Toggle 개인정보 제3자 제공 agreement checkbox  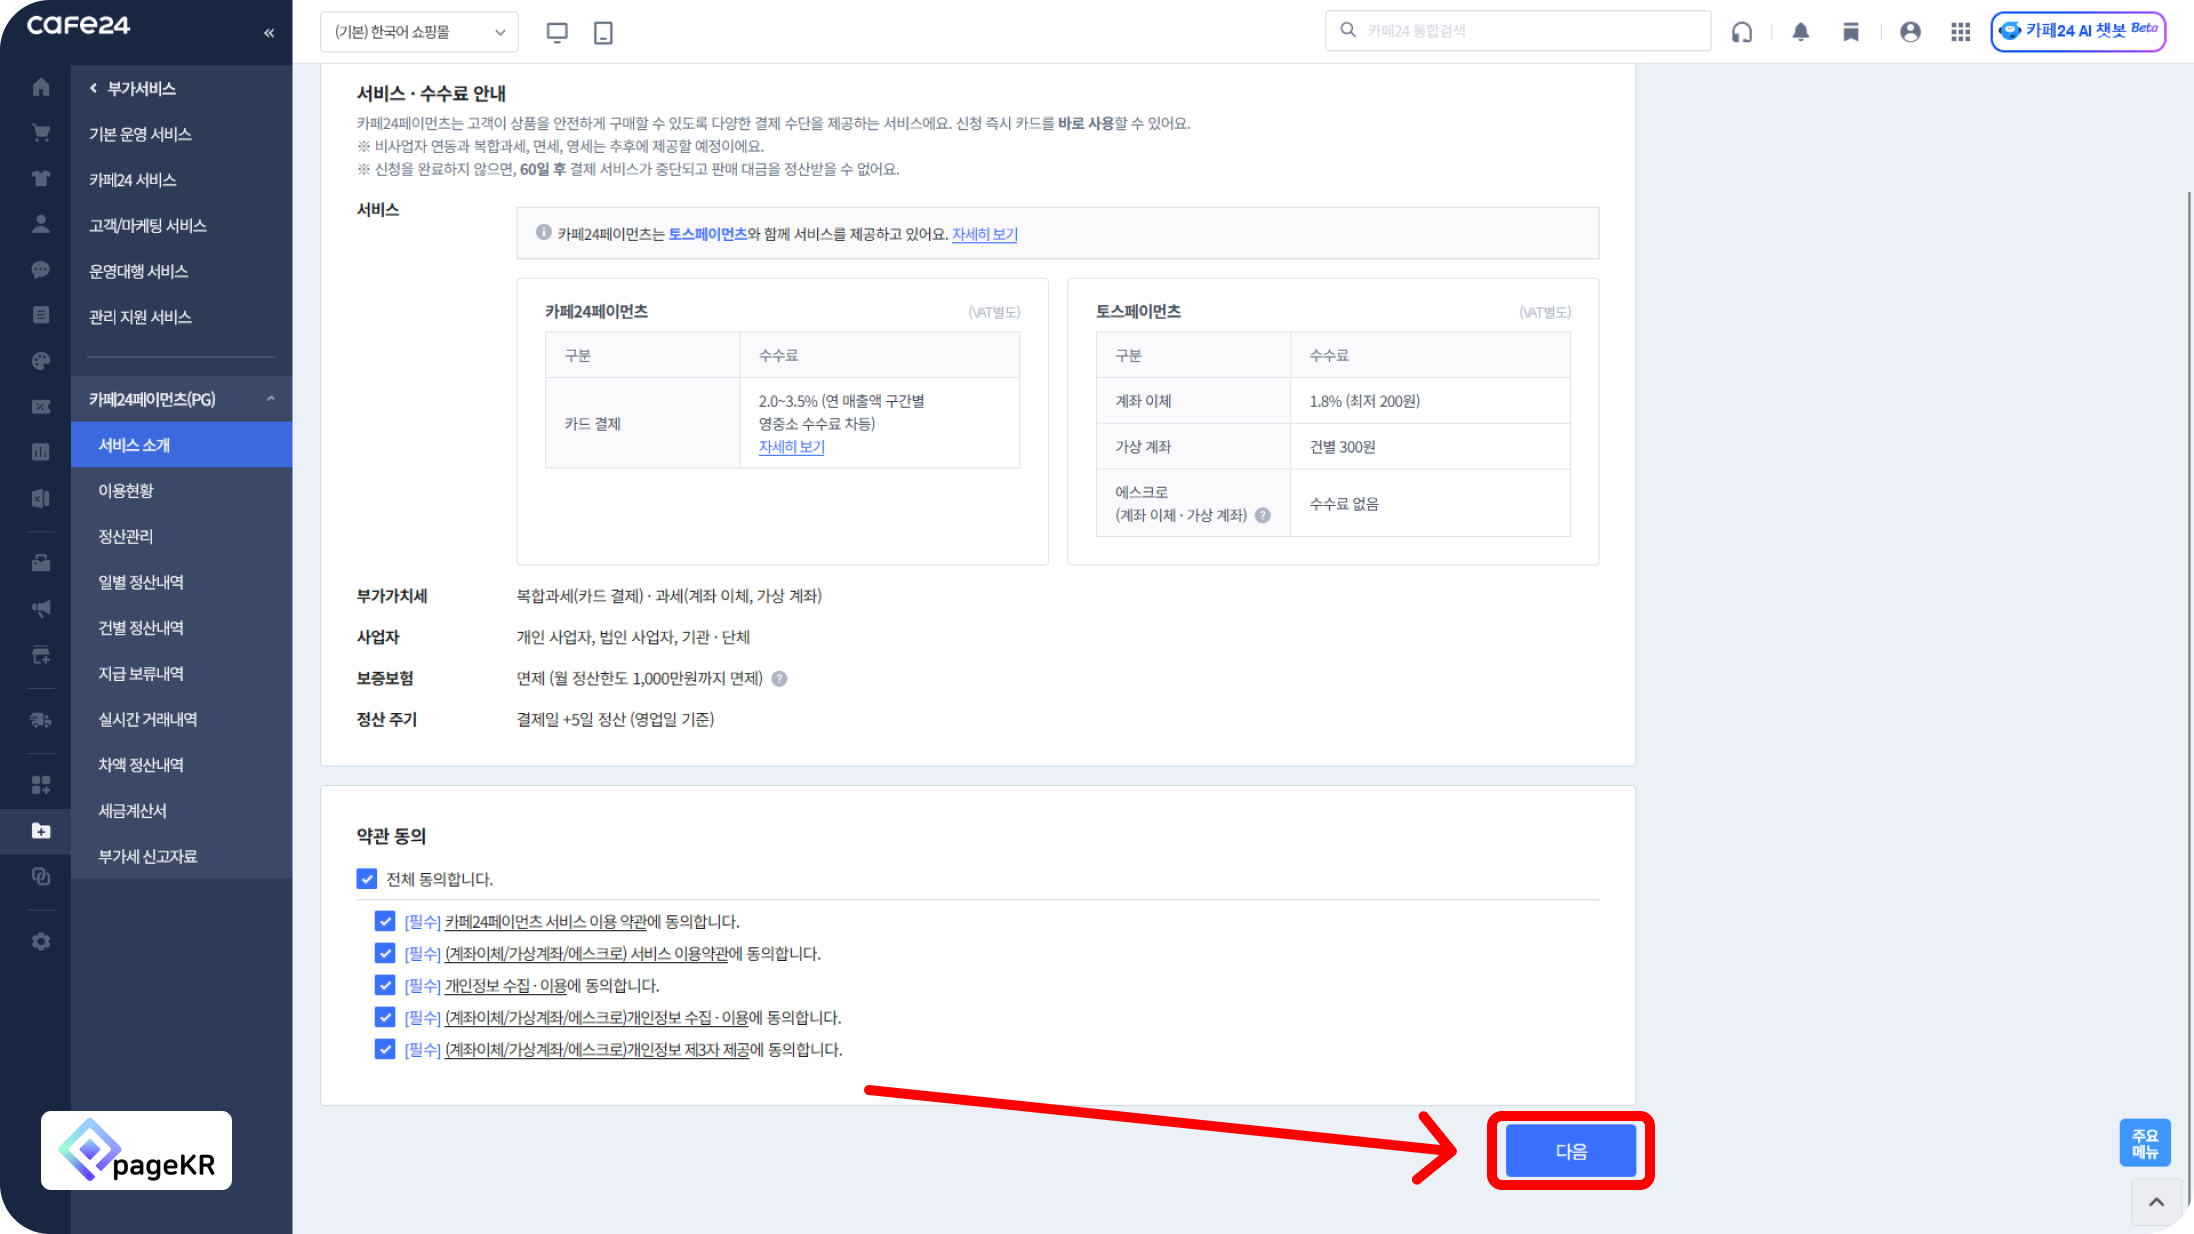385,1049
